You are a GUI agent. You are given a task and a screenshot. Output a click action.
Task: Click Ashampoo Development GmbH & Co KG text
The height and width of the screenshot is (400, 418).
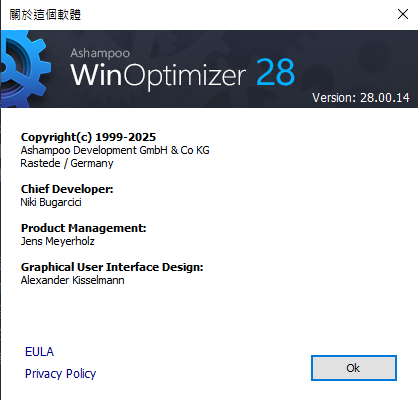click(115, 150)
